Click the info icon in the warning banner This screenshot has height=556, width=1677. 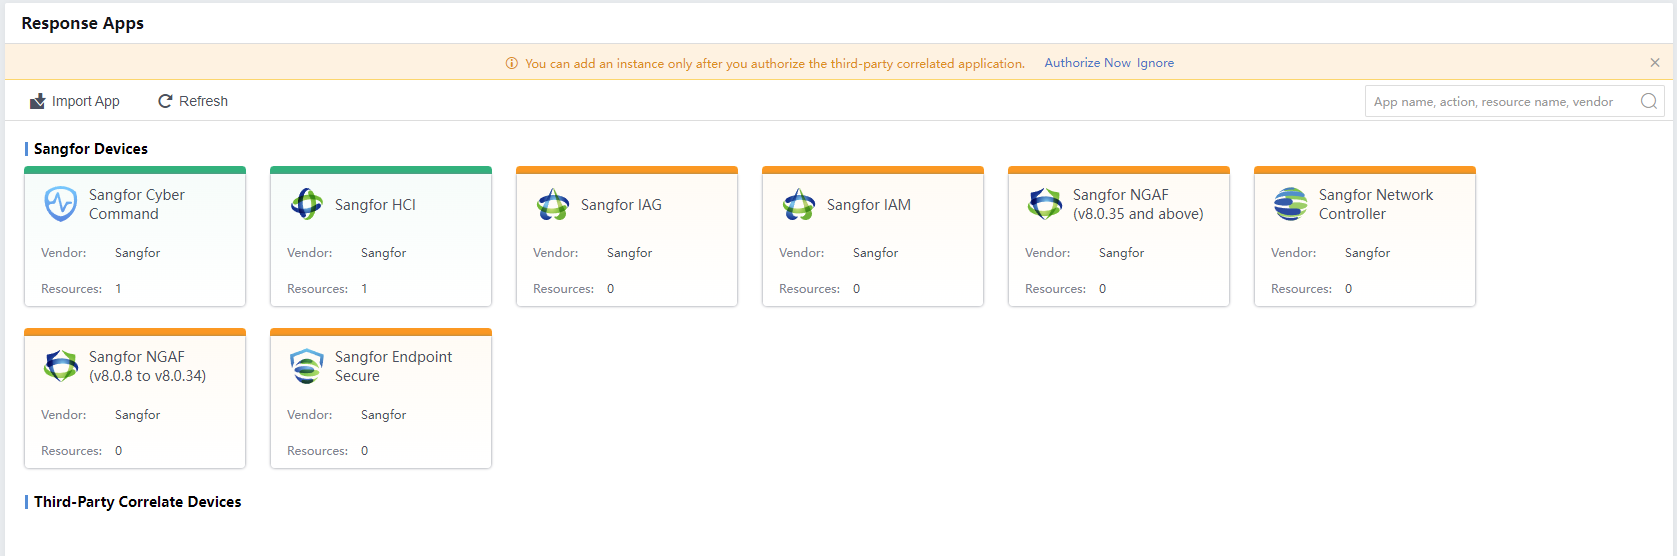(x=512, y=63)
